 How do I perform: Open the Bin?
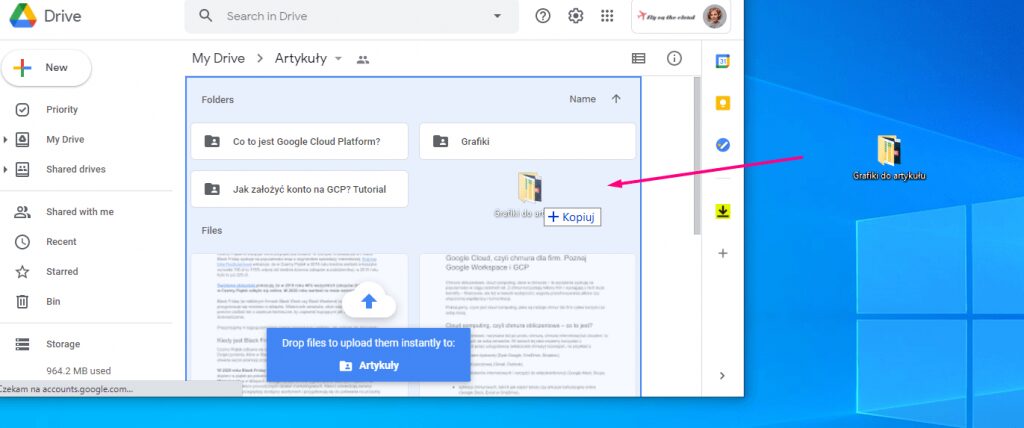53,302
